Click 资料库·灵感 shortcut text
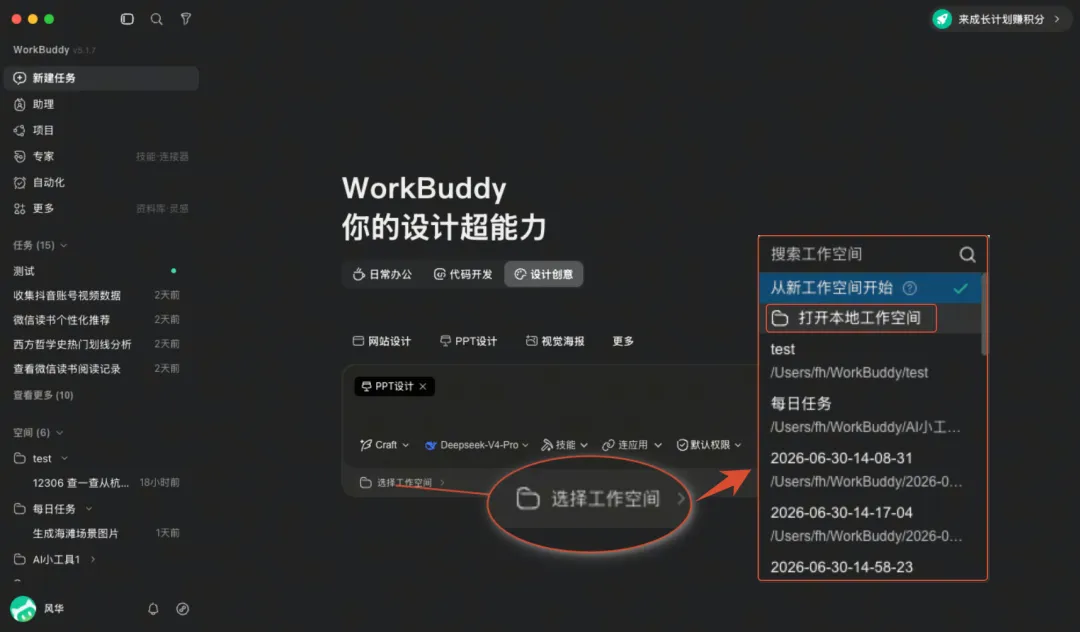 coord(162,209)
